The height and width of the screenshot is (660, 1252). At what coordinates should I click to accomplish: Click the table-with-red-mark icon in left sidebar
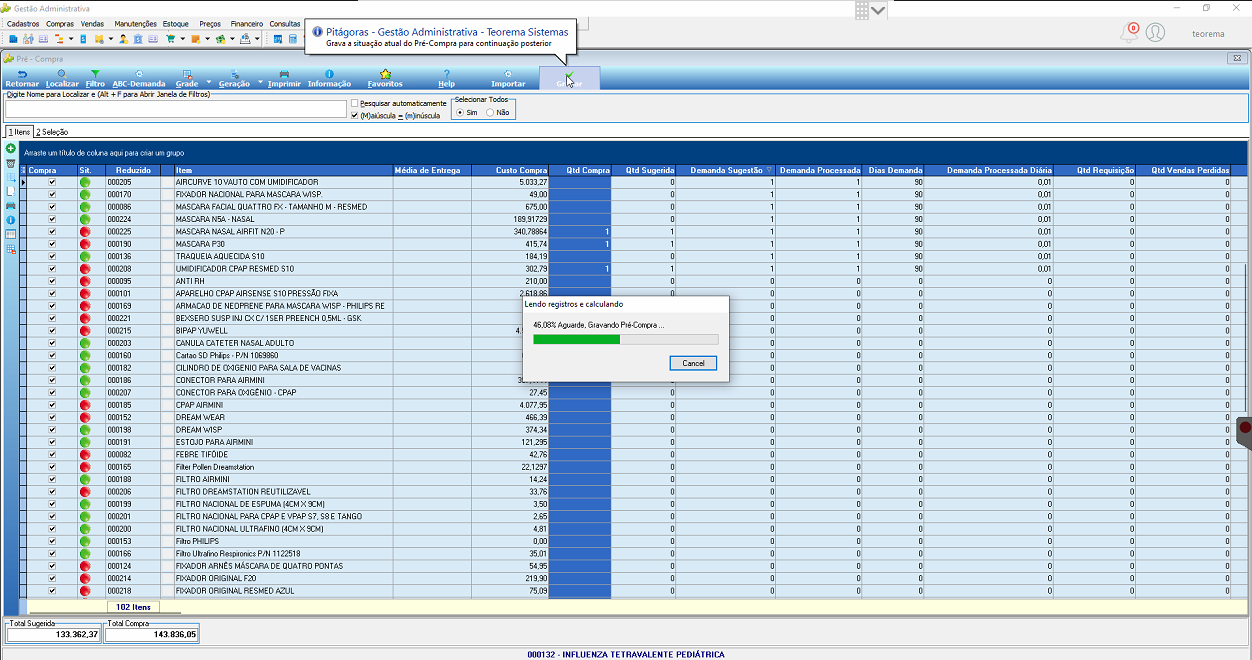point(11,249)
